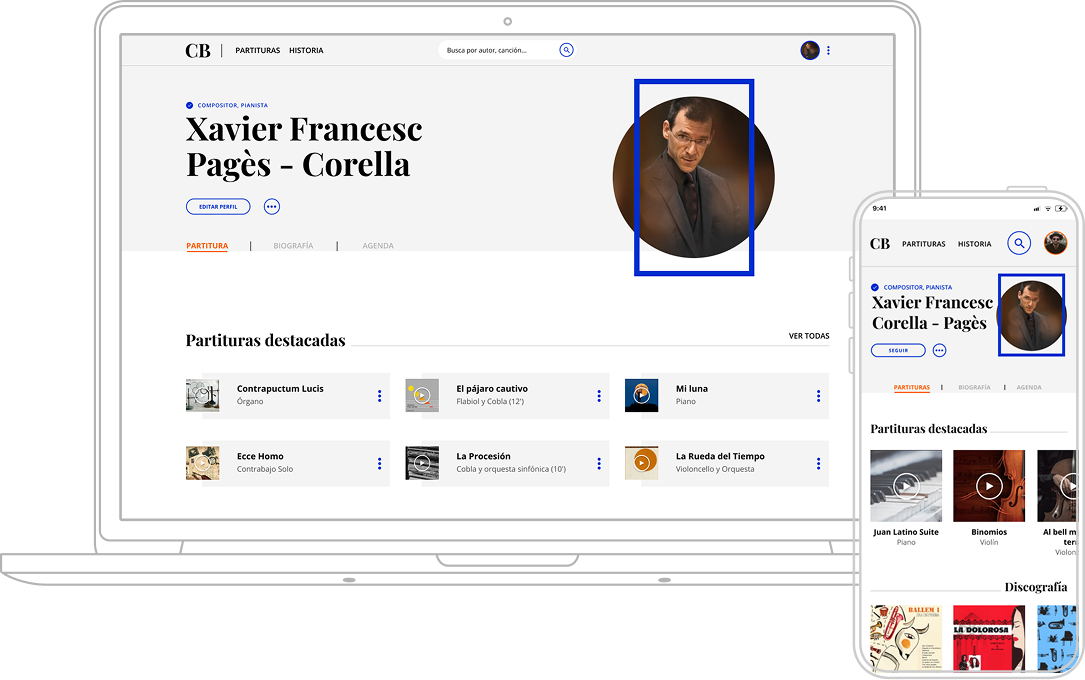Click HISTORIA in laptop navigation
Image resolution: width=1085 pixels, height=680 pixels.
tap(306, 50)
